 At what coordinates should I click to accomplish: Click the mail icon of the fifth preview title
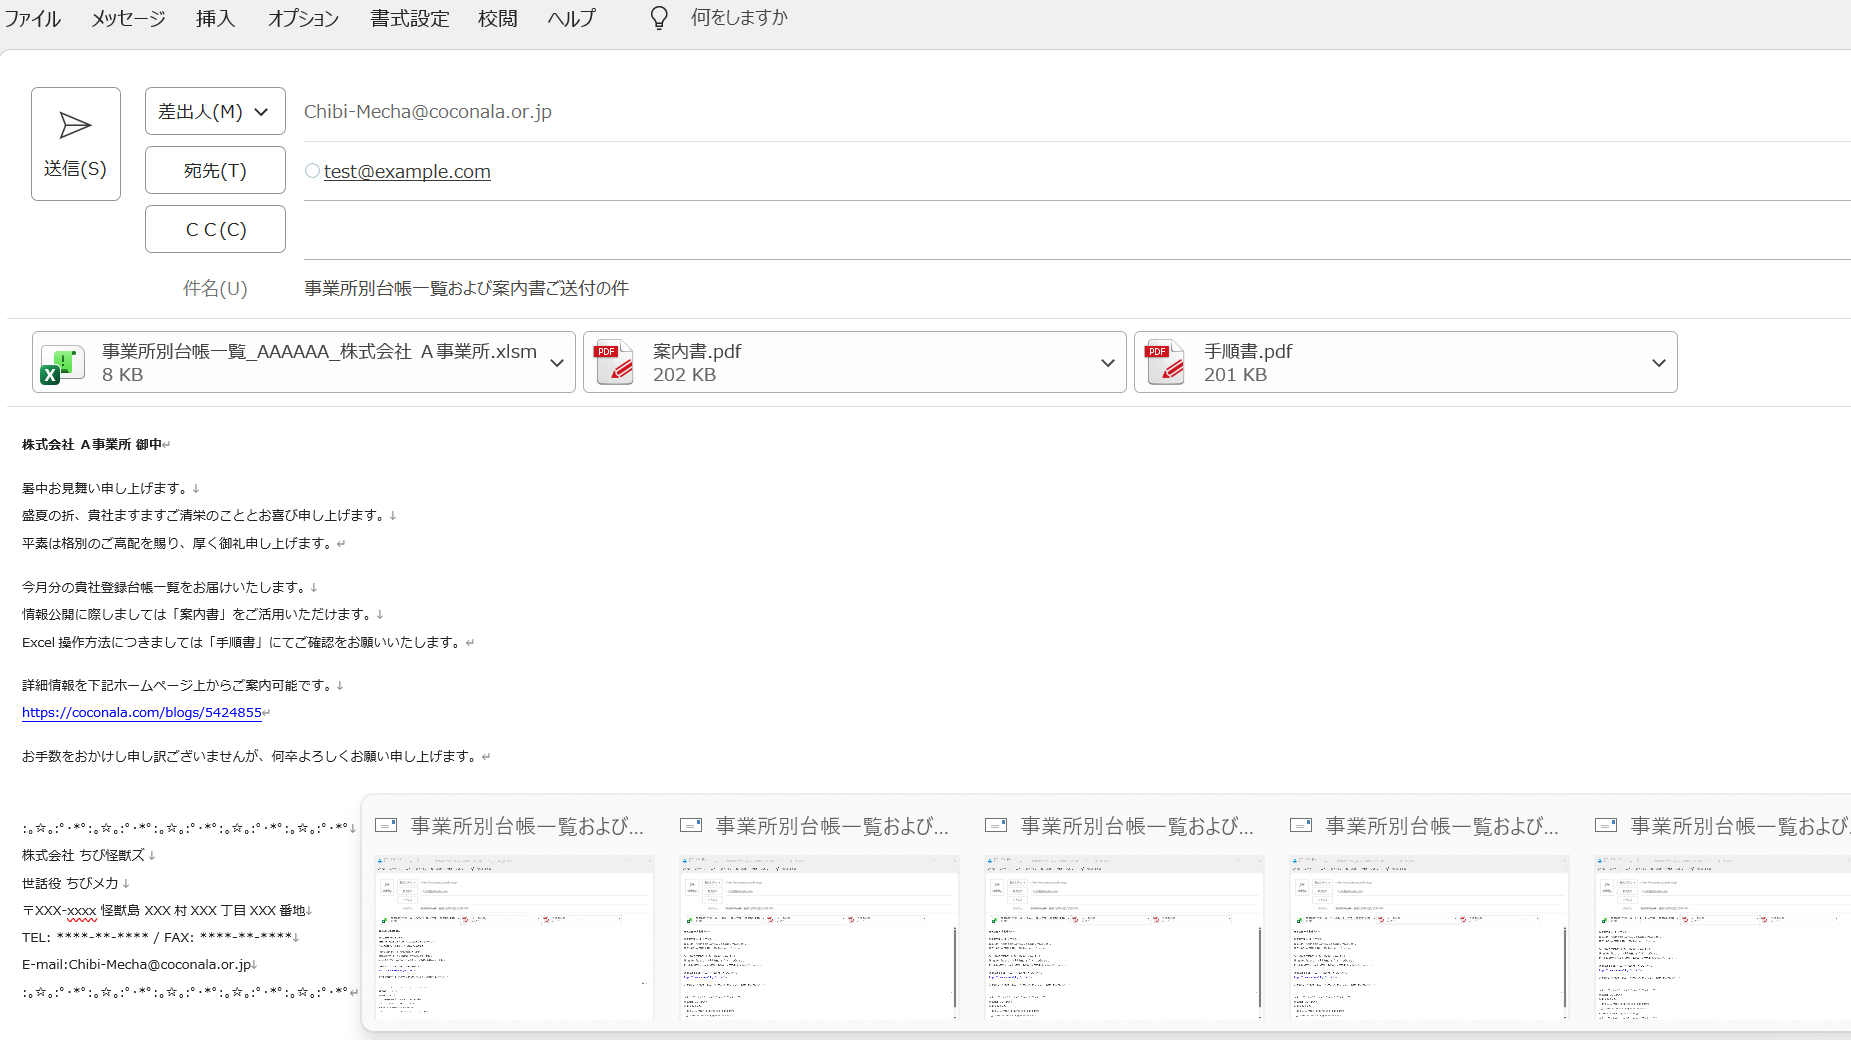click(1606, 825)
